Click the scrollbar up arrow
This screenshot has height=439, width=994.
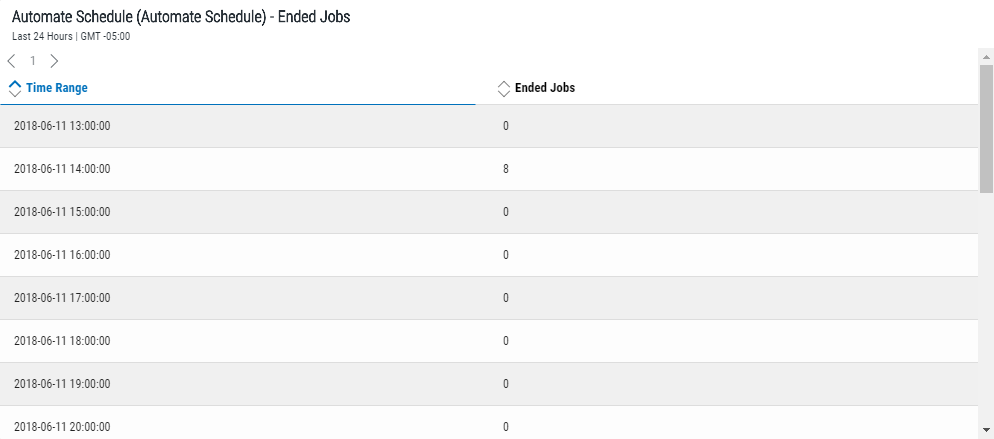click(986, 56)
